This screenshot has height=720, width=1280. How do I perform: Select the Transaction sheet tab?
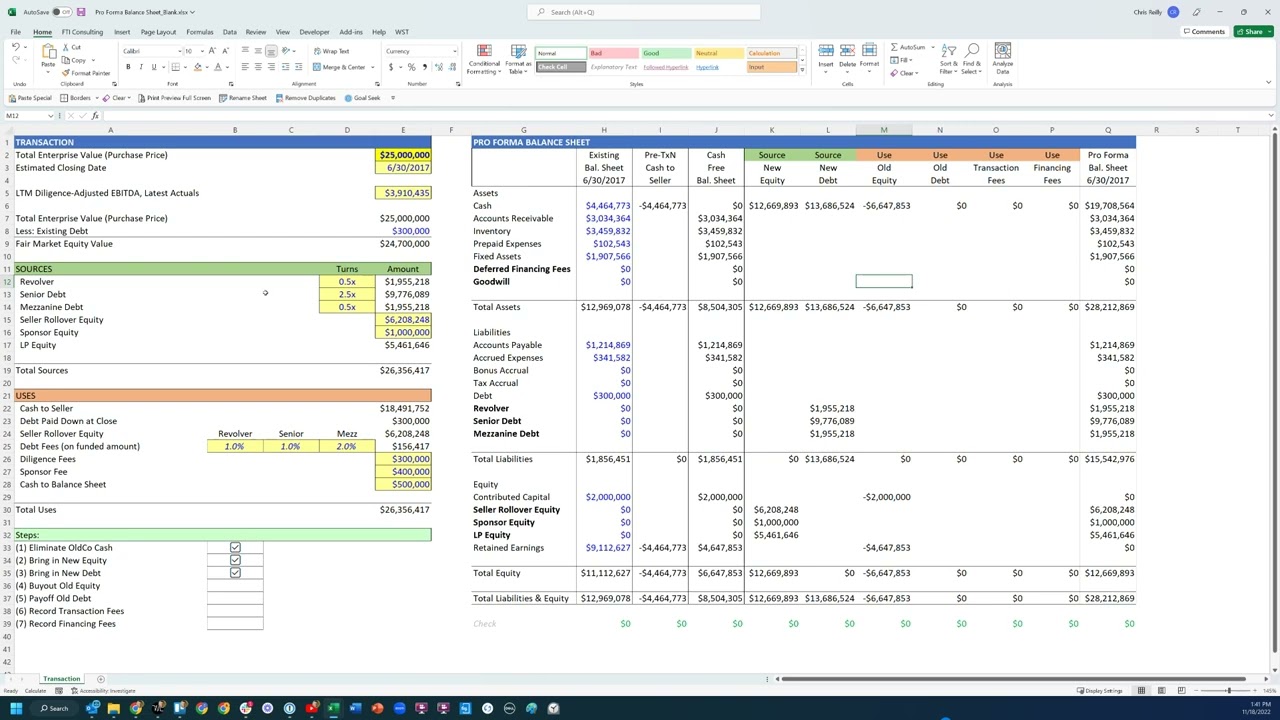point(61,679)
